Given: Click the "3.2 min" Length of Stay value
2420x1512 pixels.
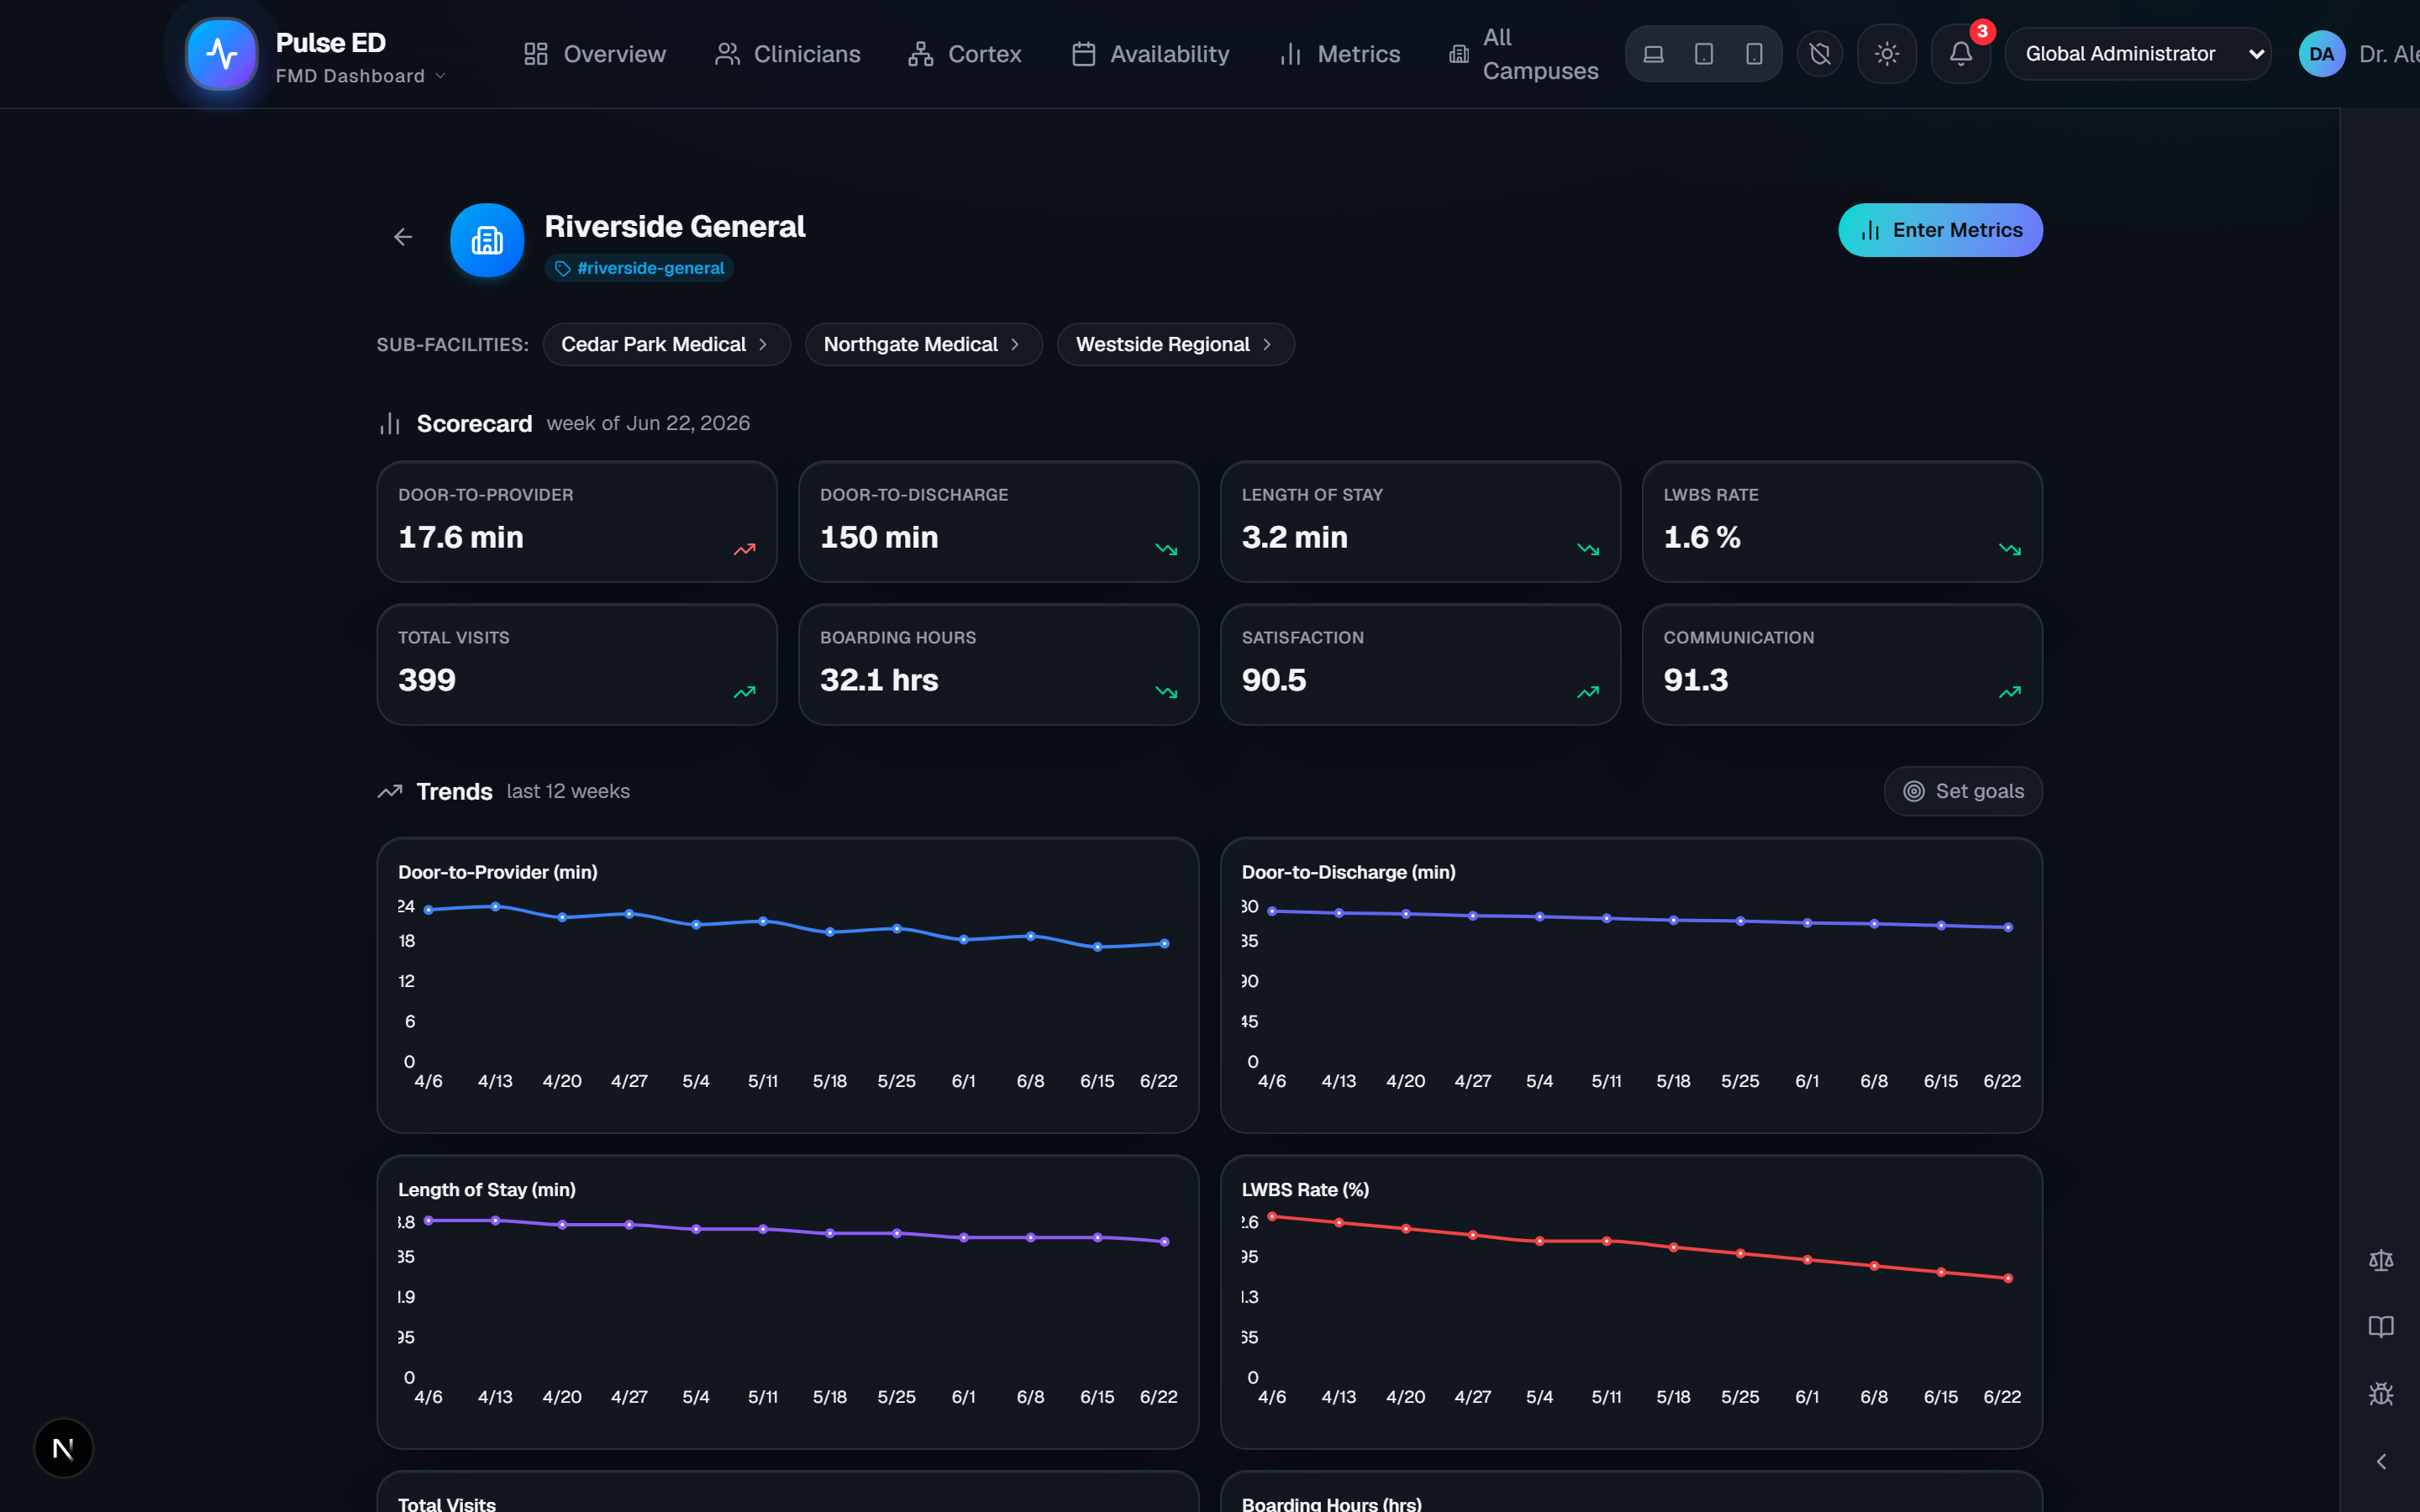Looking at the screenshot, I should (x=1295, y=537).
